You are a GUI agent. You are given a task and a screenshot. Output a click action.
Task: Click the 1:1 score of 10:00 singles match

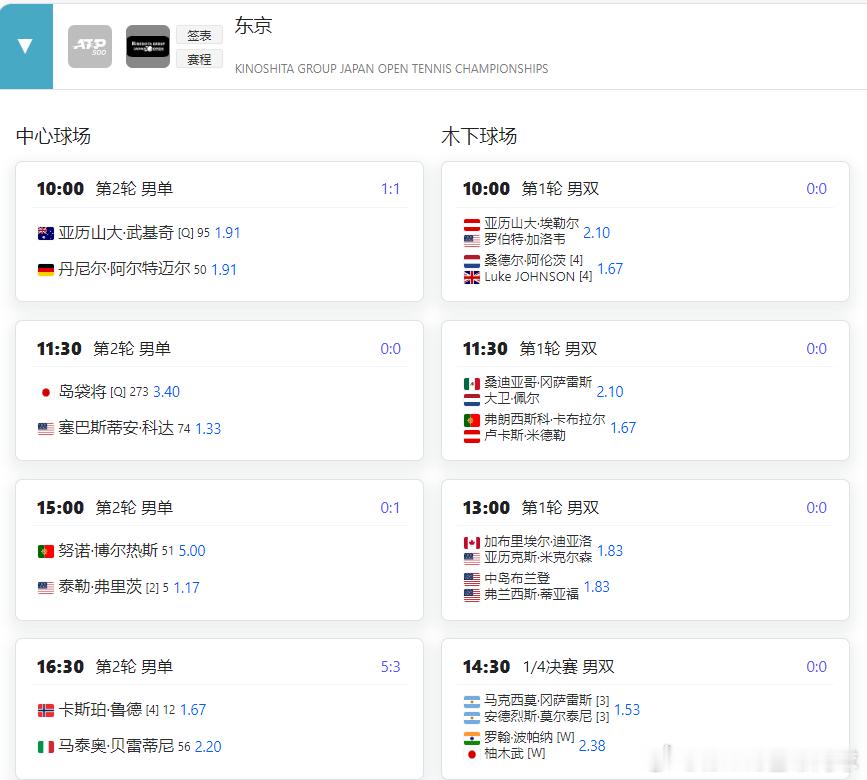(390, 189)
